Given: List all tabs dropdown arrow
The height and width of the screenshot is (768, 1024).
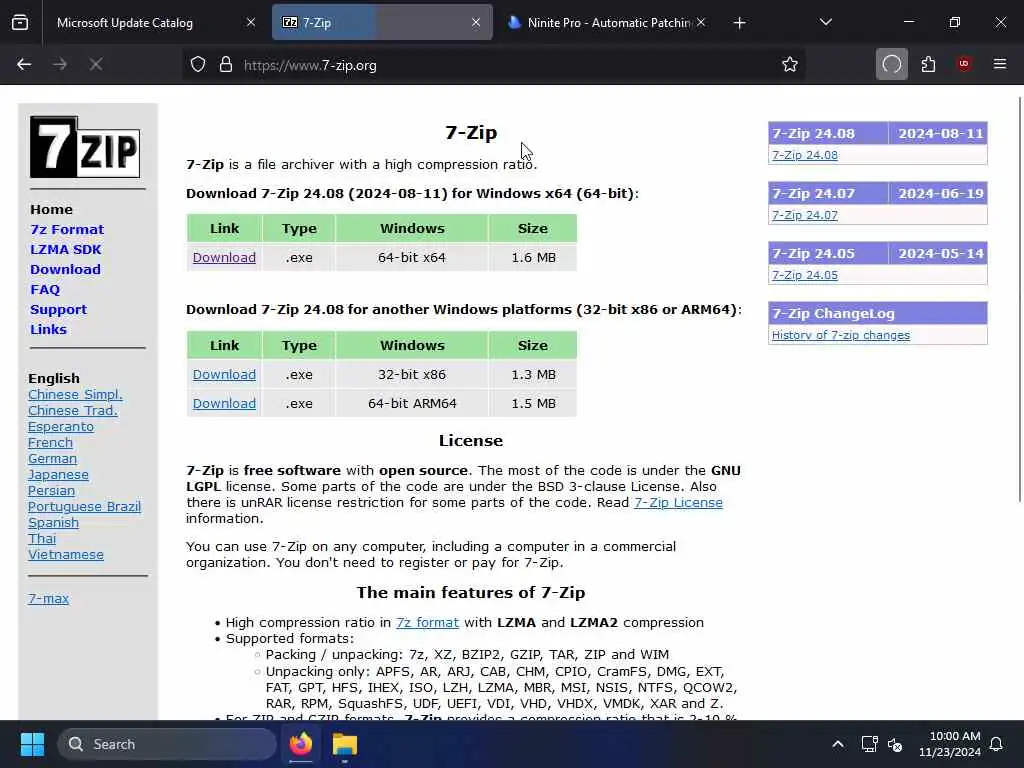Looking at the screenshot, I should pyautogui.click(x=825, y=22).
